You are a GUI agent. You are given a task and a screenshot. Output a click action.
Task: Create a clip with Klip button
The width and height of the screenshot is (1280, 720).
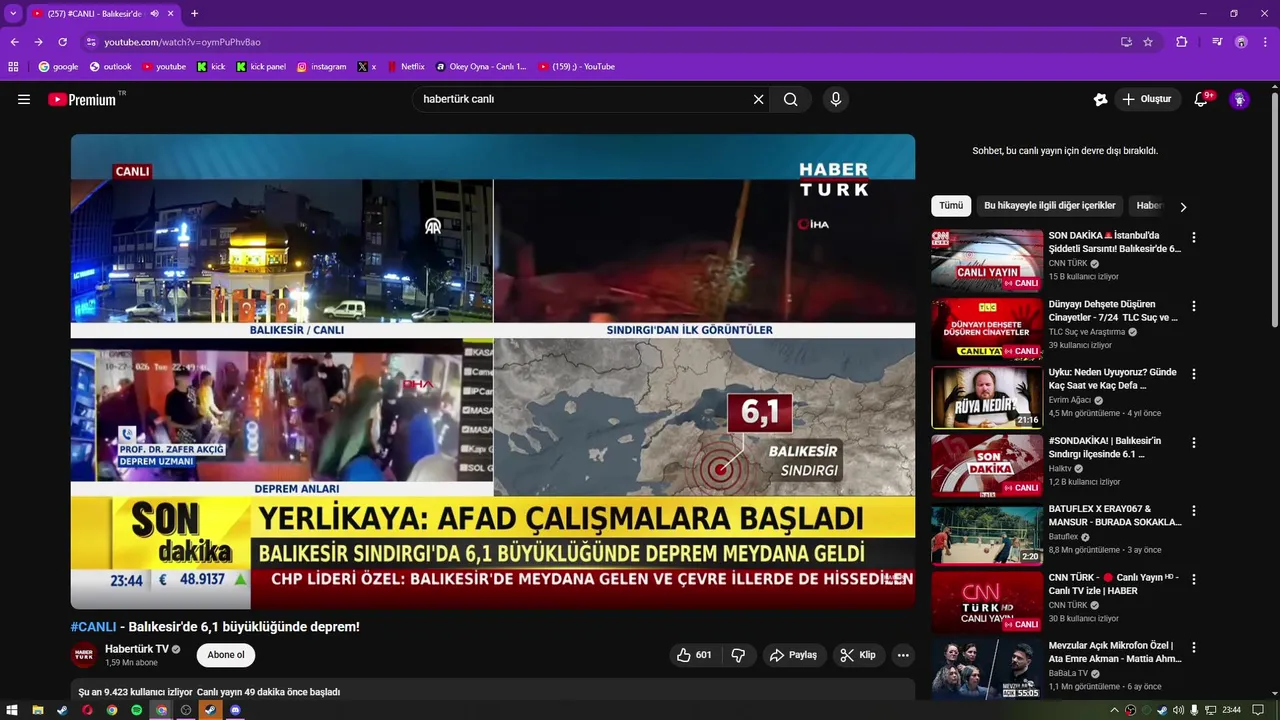[858, 655]
